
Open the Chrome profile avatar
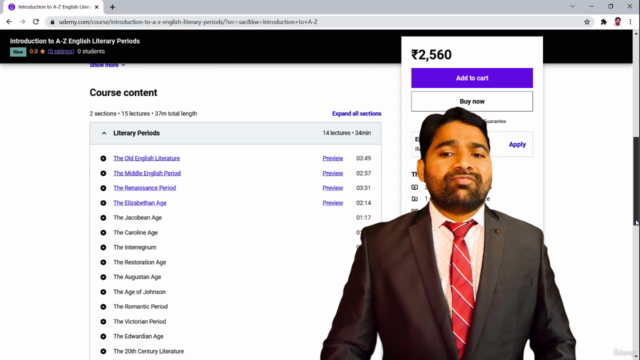(x=618, y=22)
